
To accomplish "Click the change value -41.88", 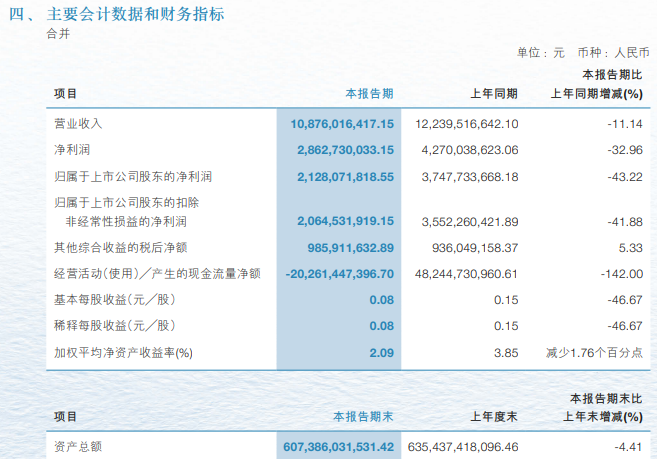I will pyautogui.click(x=625, y=221).
